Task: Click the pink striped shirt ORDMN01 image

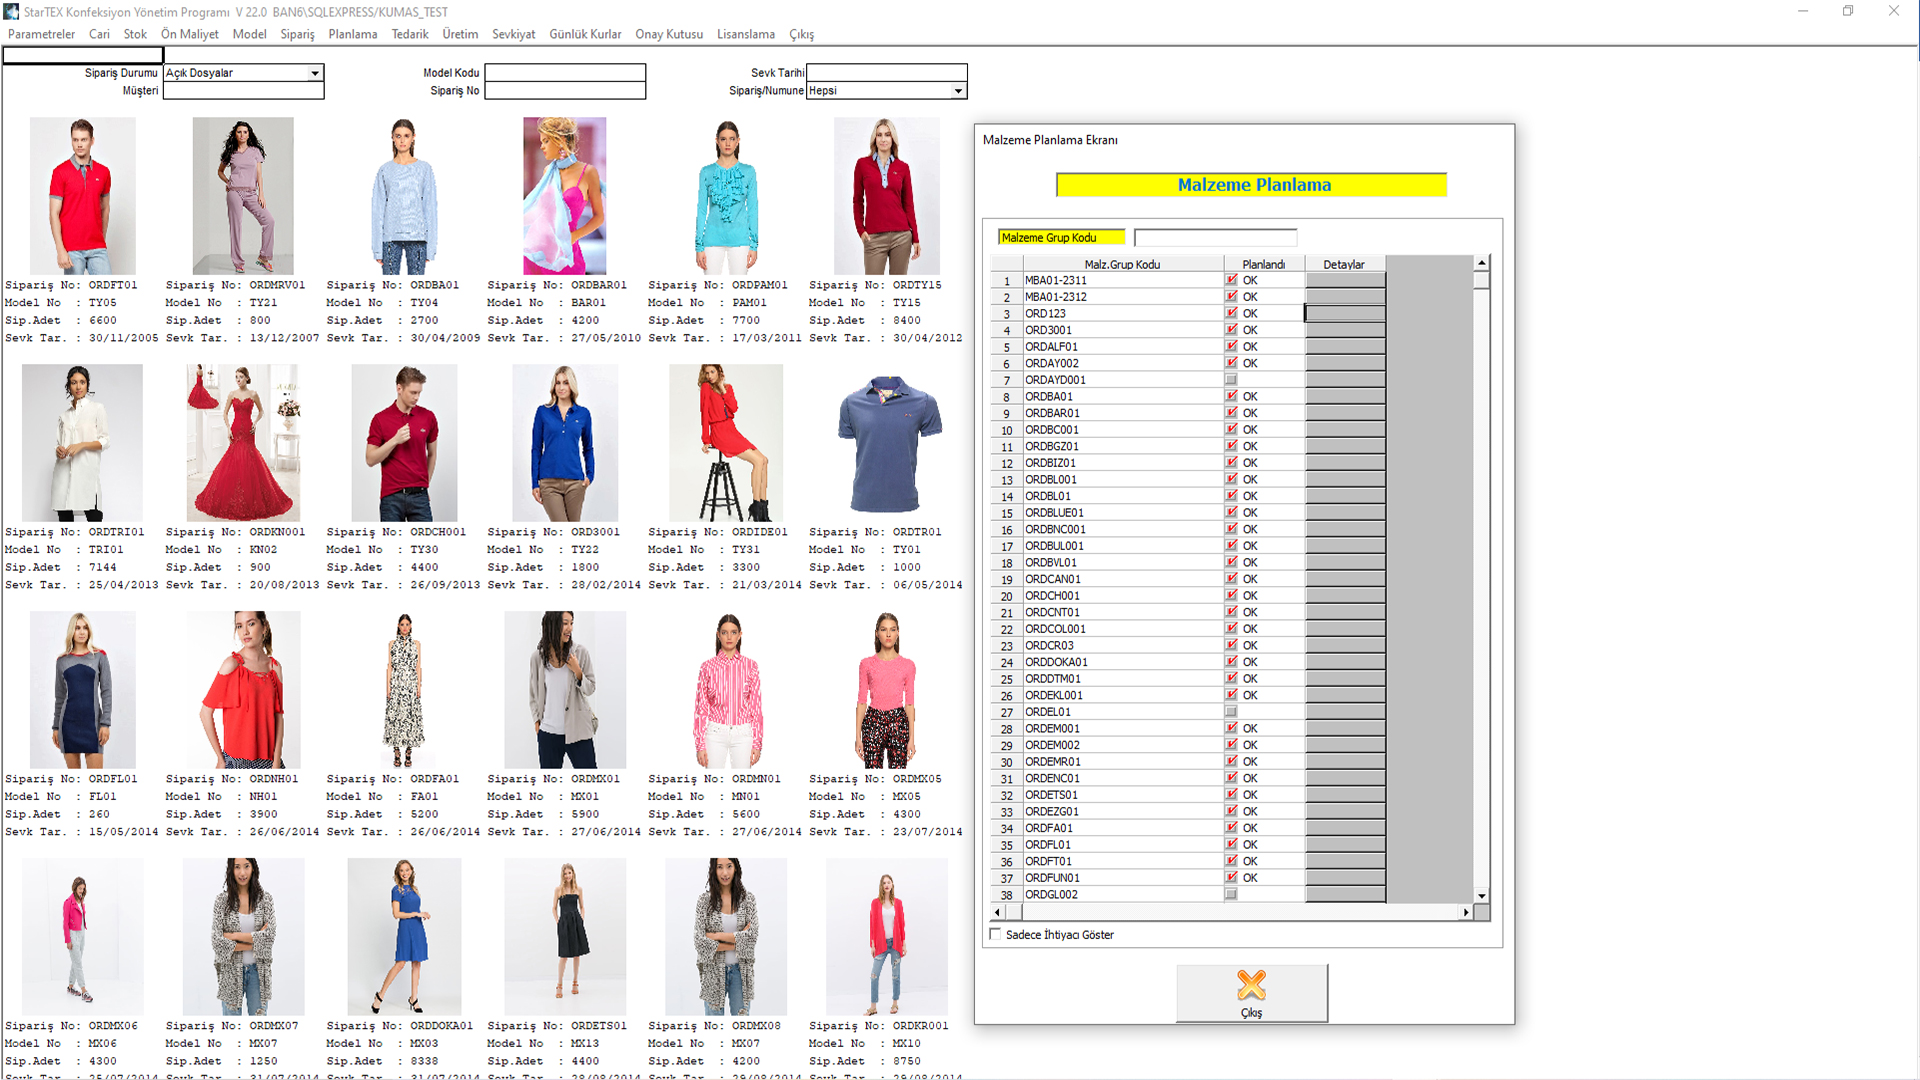Action: 727,690
